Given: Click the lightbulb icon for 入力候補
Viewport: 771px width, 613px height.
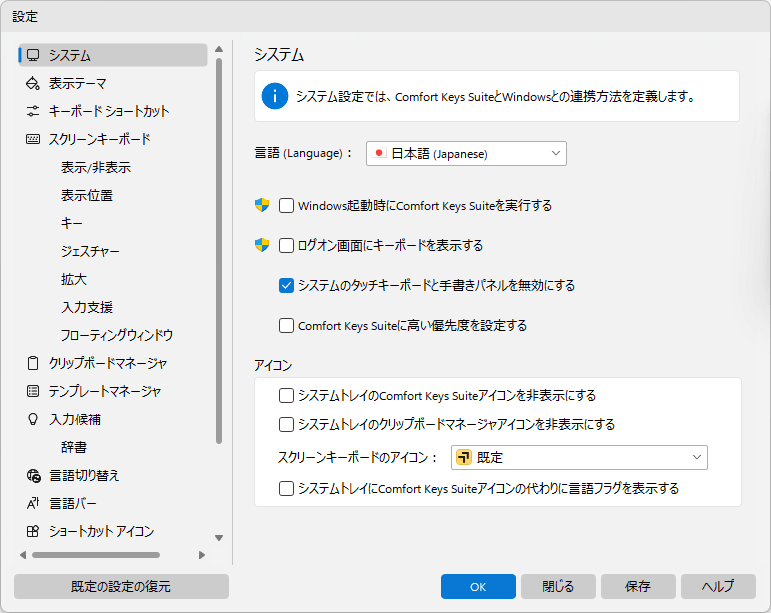Looking at the screenshot, I should pos(33,419).
